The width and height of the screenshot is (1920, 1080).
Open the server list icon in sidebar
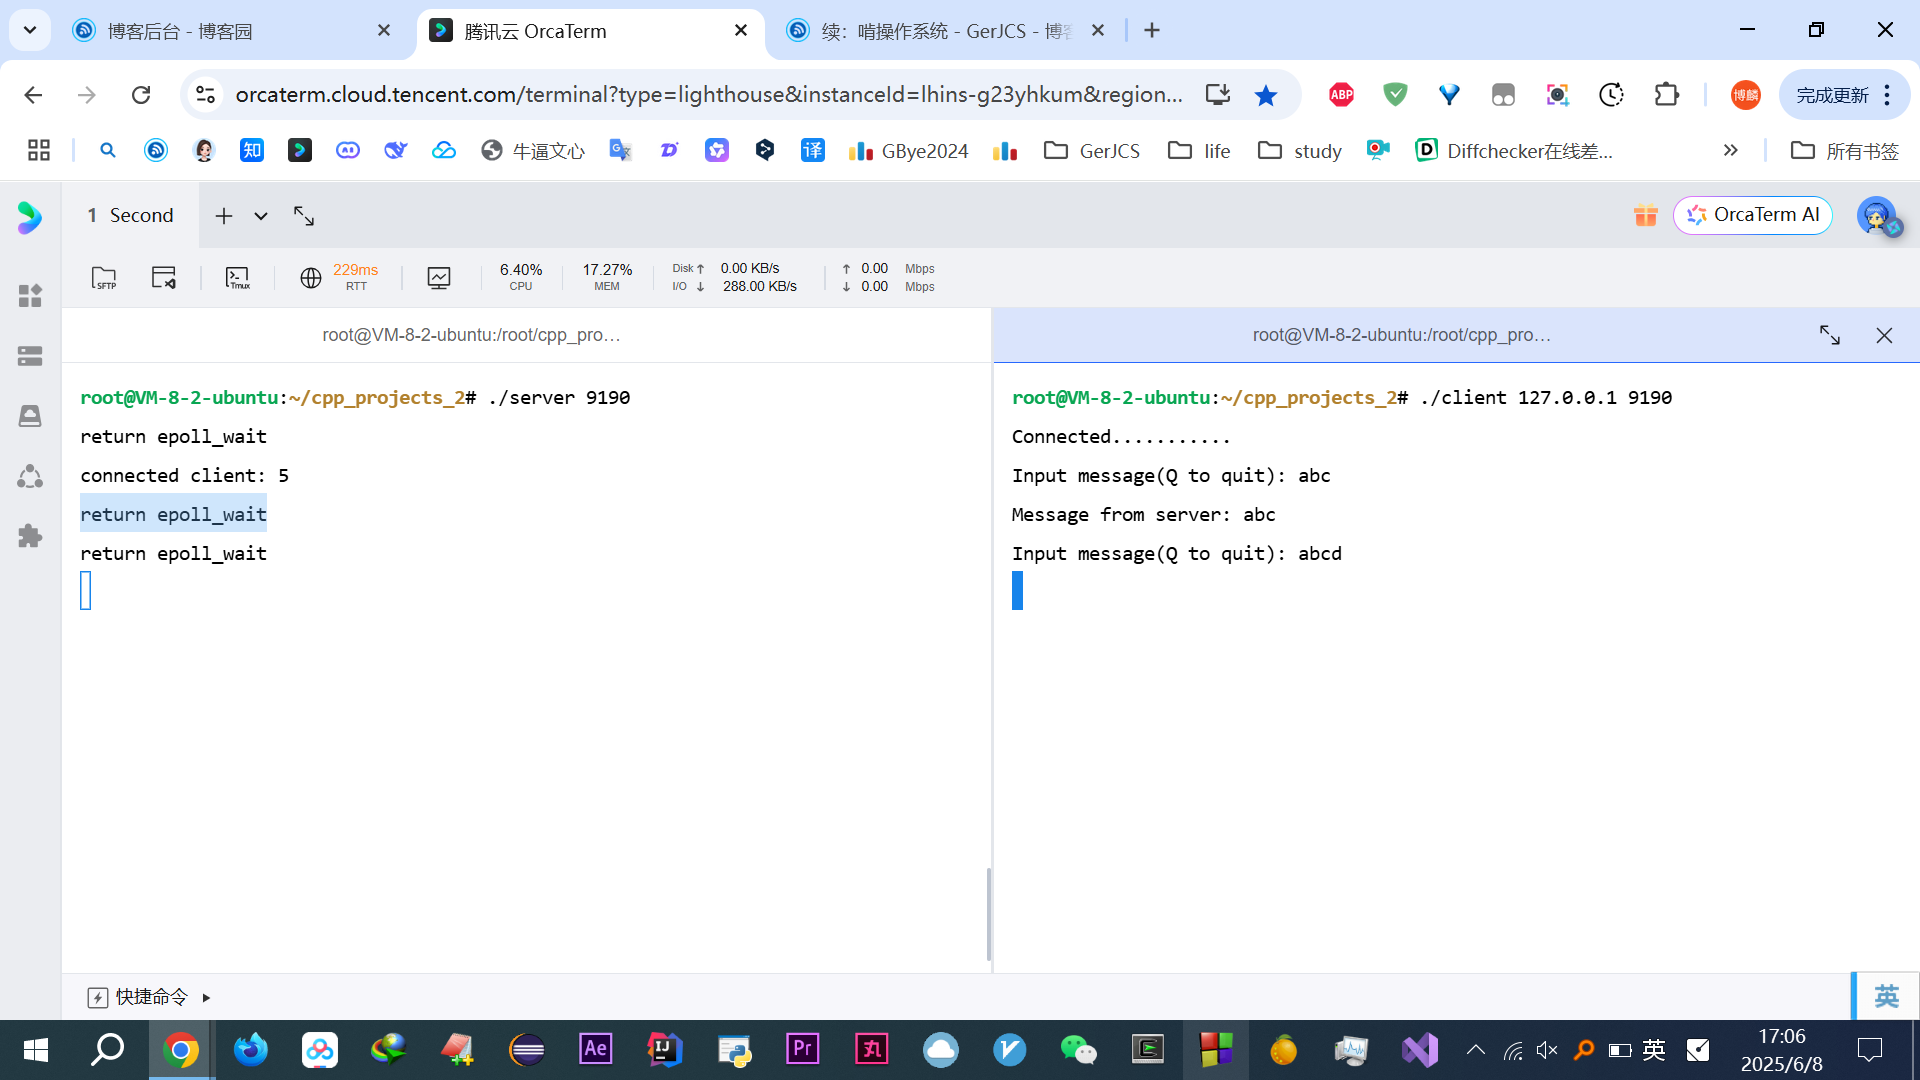tap(30, 356)
